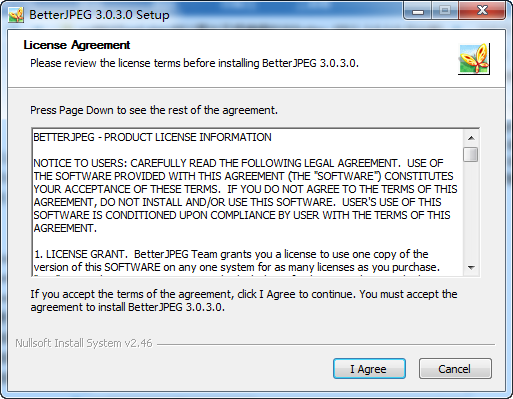Click the License Agreement heading
Screen dimensions: 513x399
(77, 45)
